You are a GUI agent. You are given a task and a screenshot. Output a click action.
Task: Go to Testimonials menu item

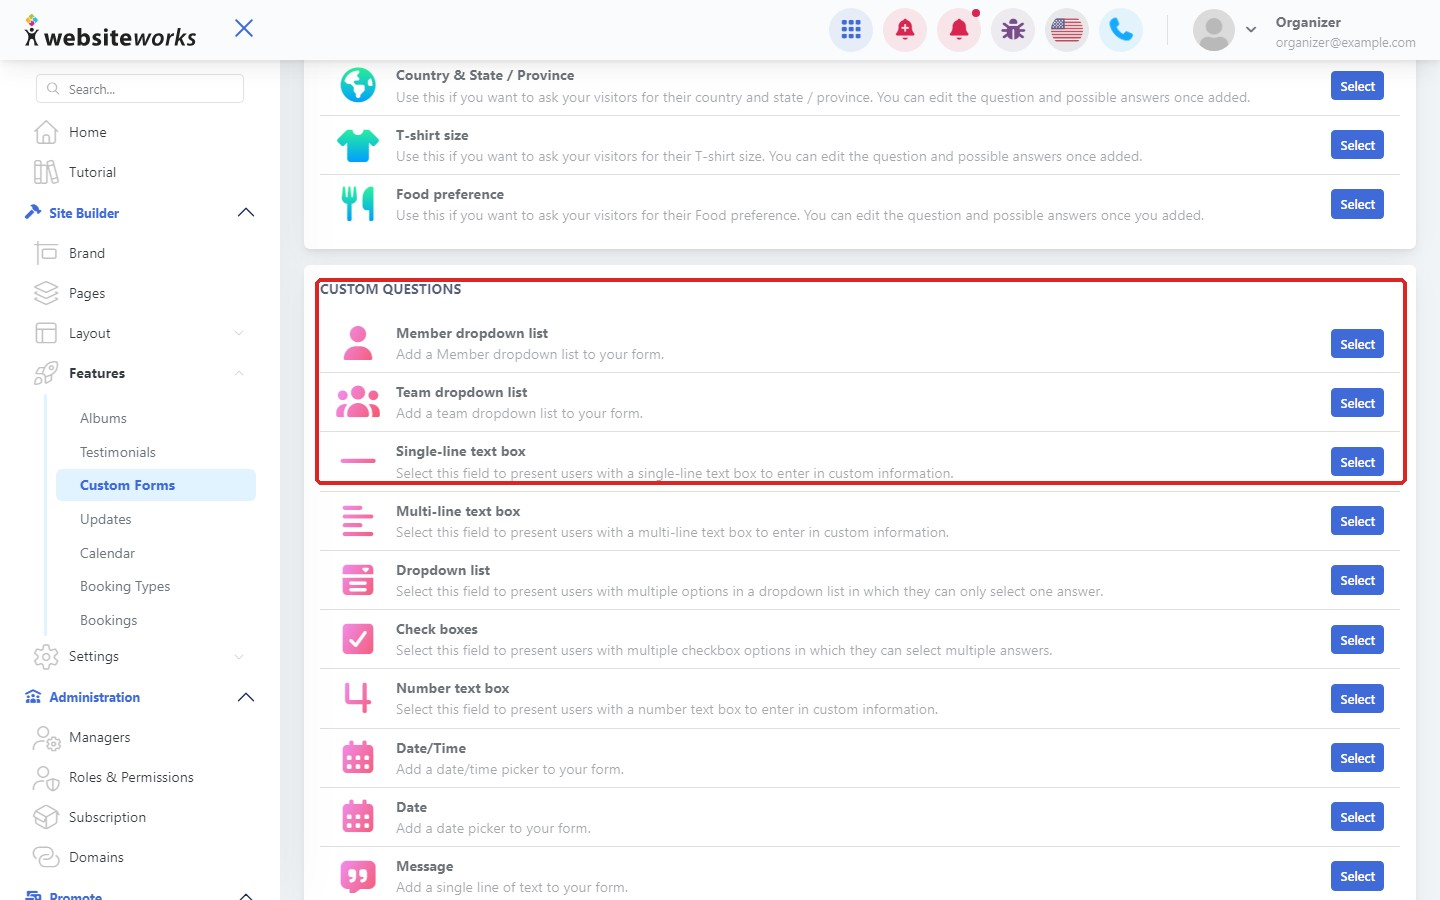[118, 452]
